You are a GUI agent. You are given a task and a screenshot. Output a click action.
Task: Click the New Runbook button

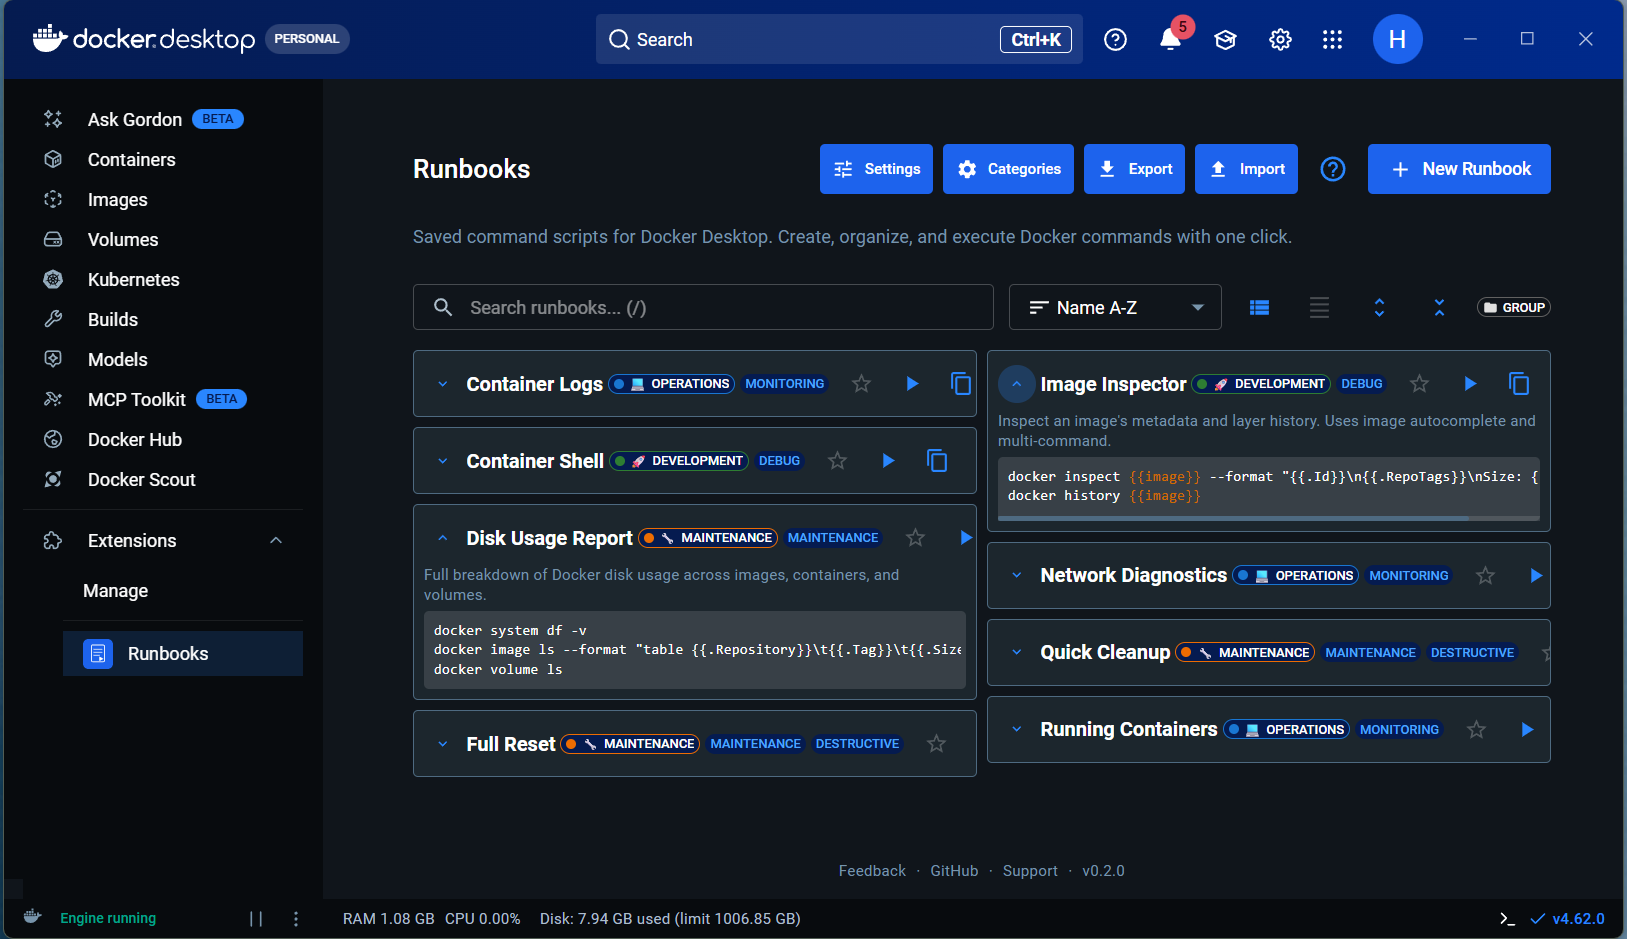(x=1459, y=169)
